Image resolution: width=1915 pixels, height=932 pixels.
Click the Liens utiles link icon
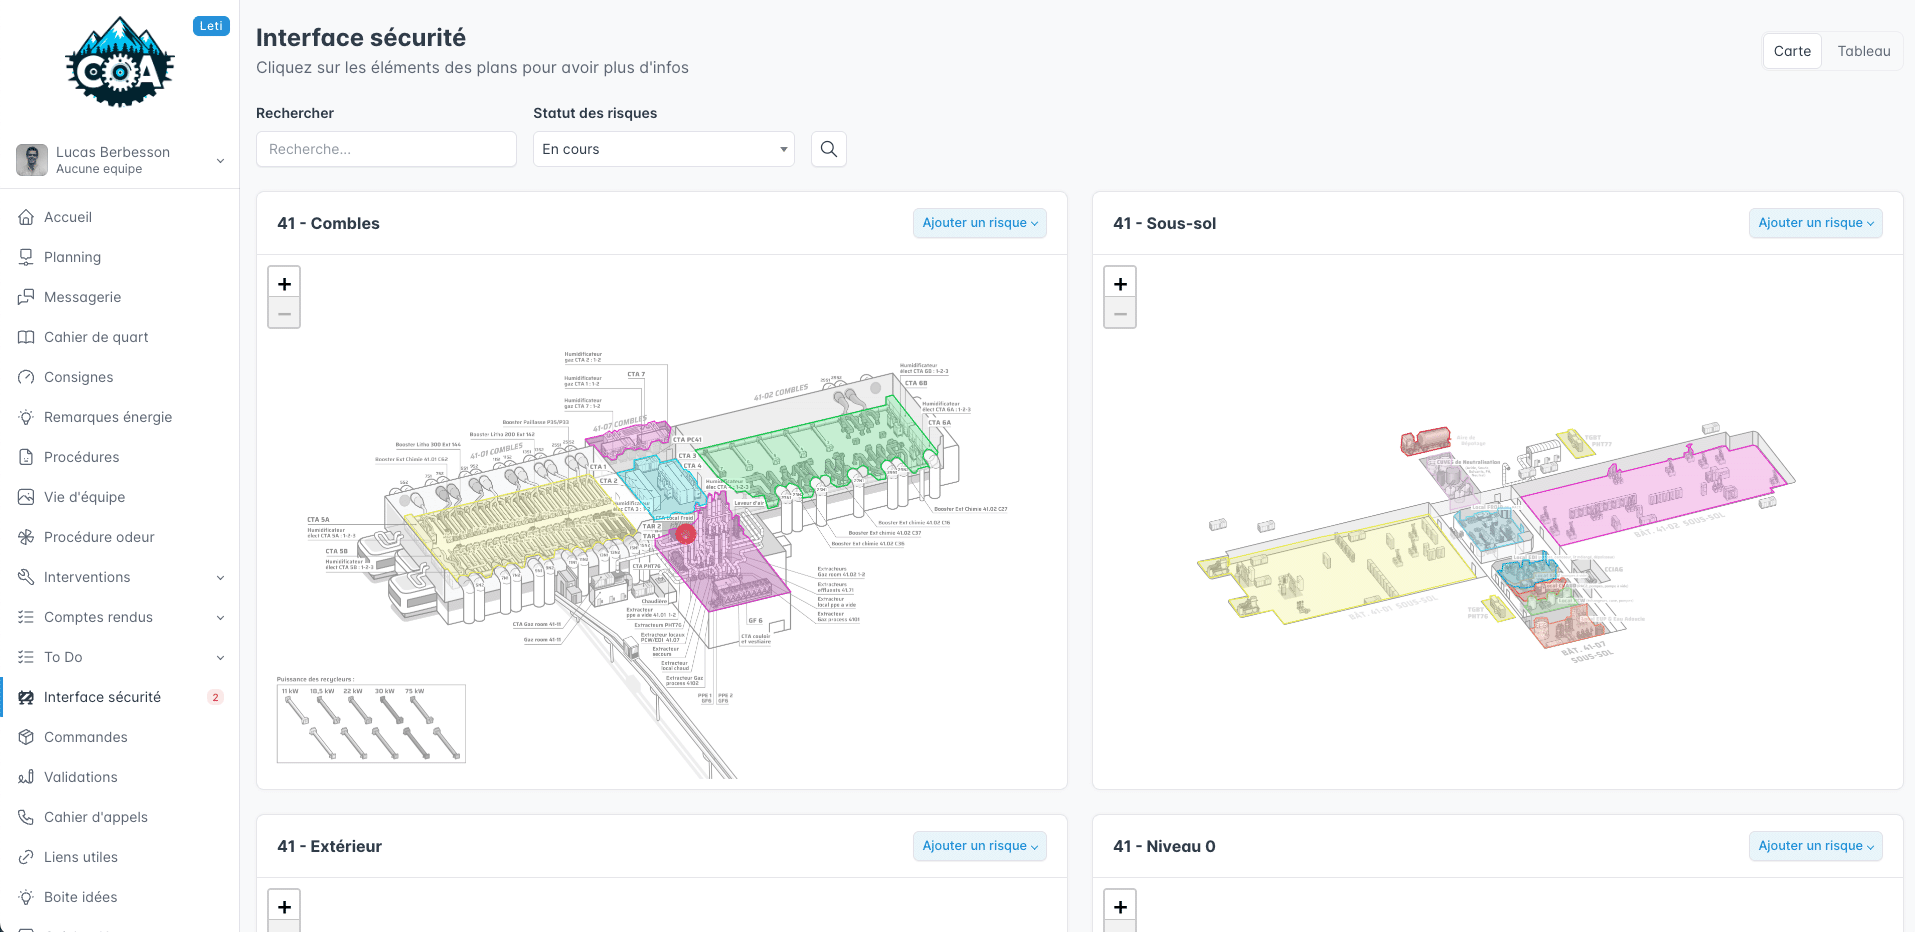[26, 857]
